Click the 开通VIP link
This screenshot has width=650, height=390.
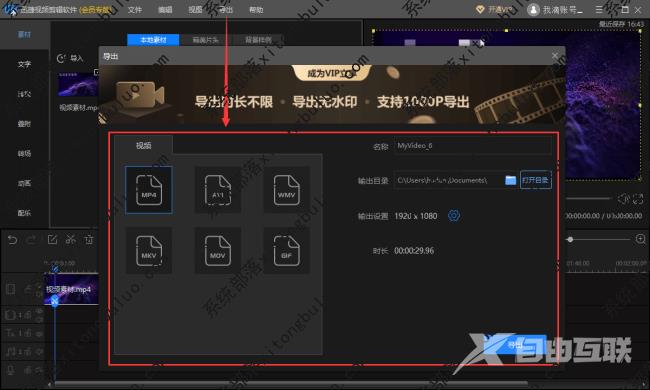coord(495,9)
